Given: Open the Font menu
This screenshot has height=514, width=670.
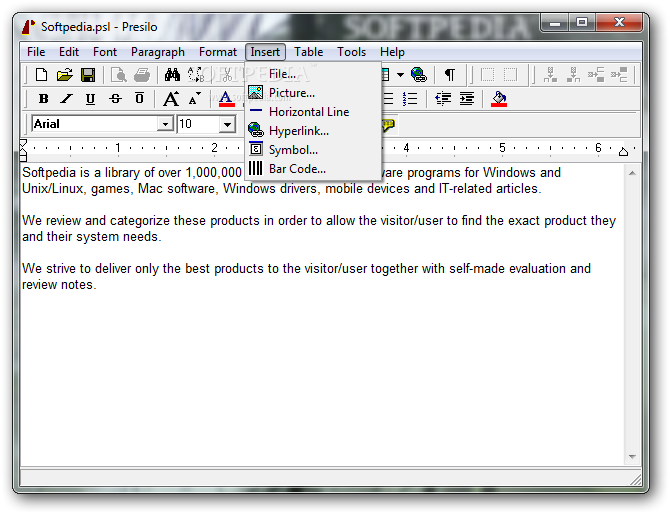Looking at the screenshot, I should pos(105,52).
